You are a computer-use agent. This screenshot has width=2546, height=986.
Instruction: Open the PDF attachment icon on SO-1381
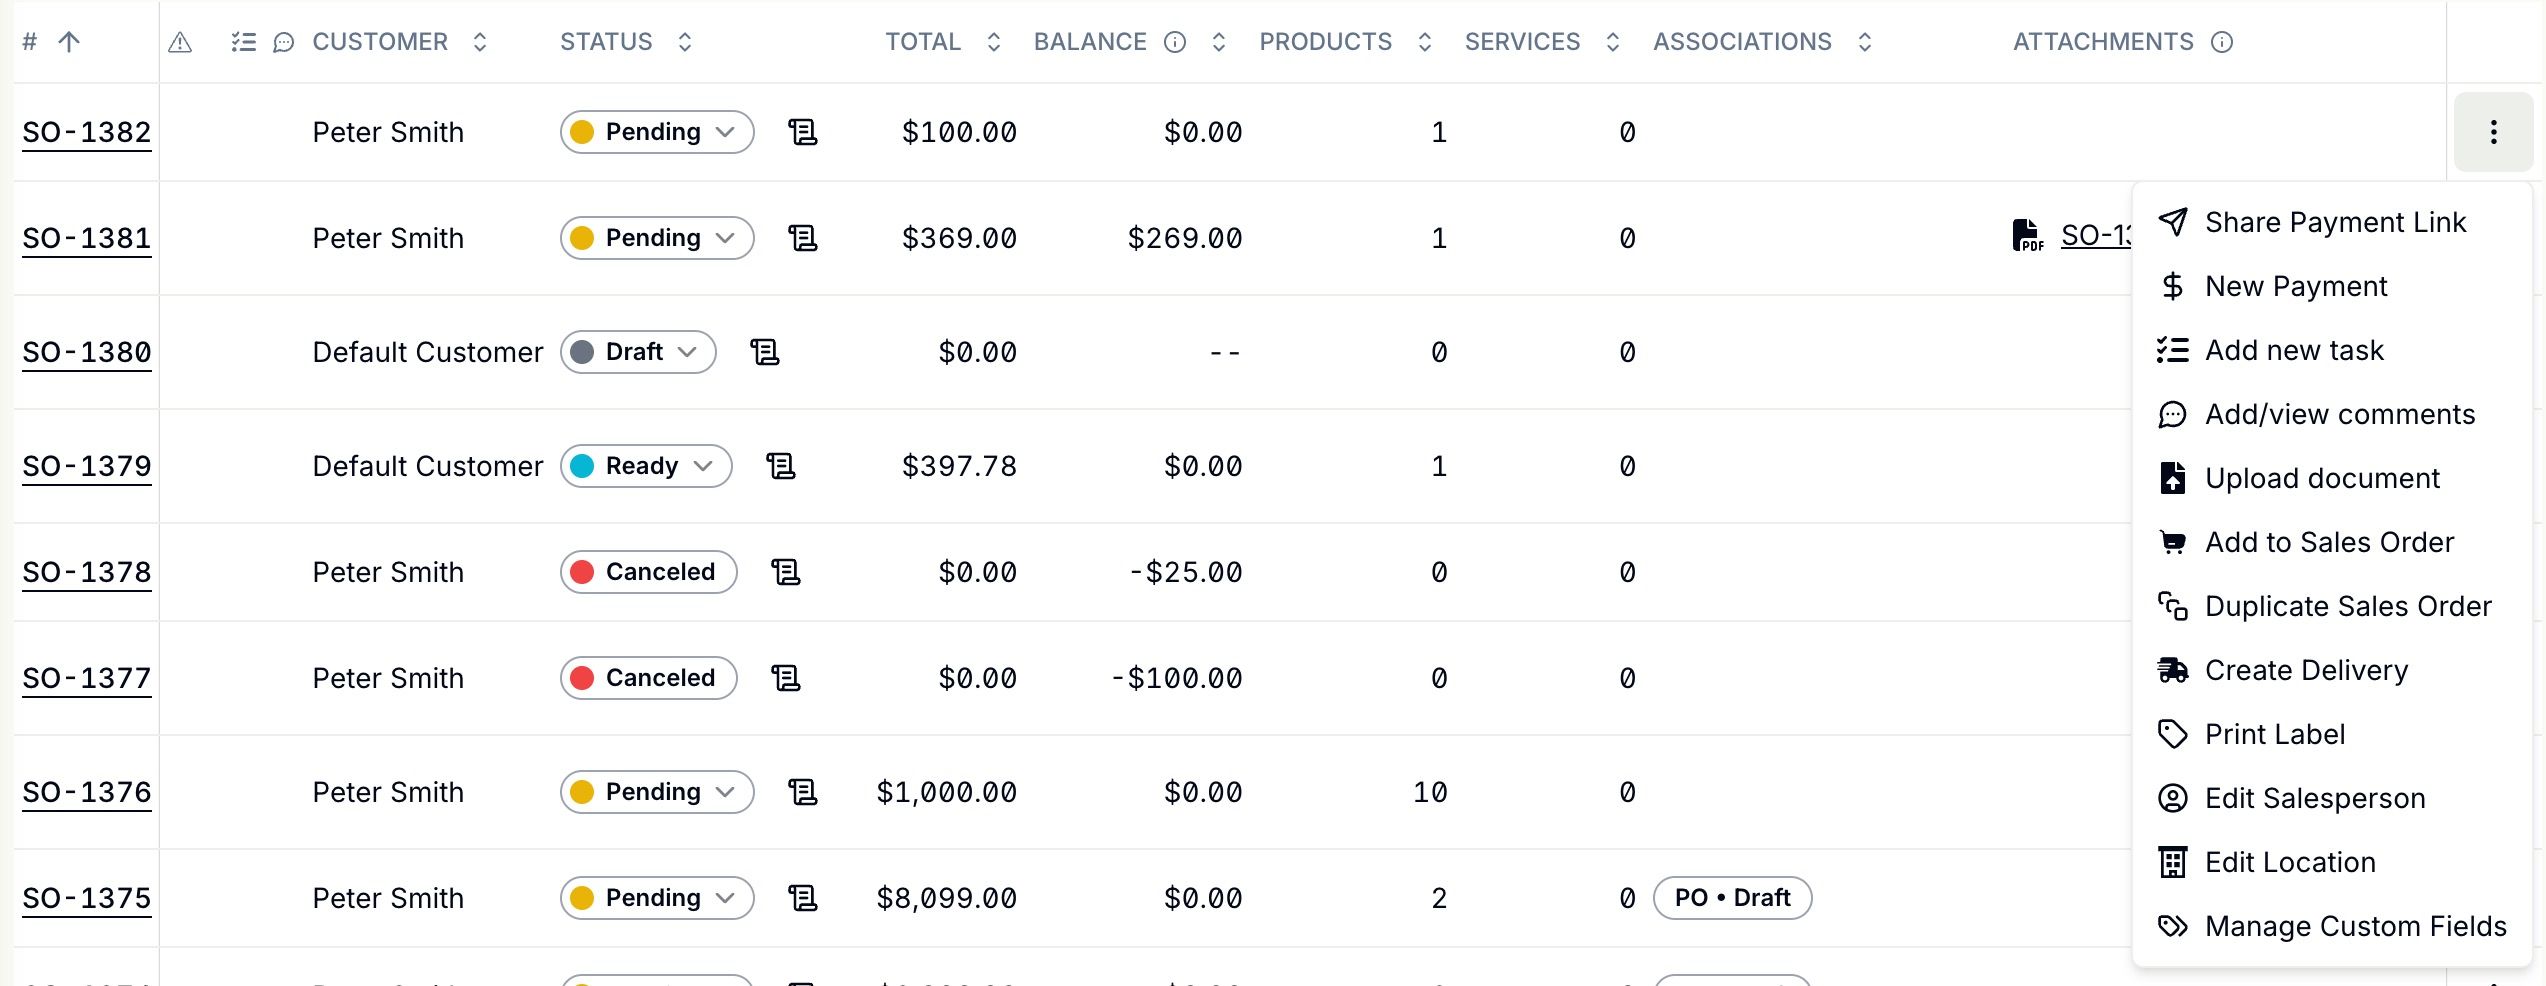point(2027,236)
